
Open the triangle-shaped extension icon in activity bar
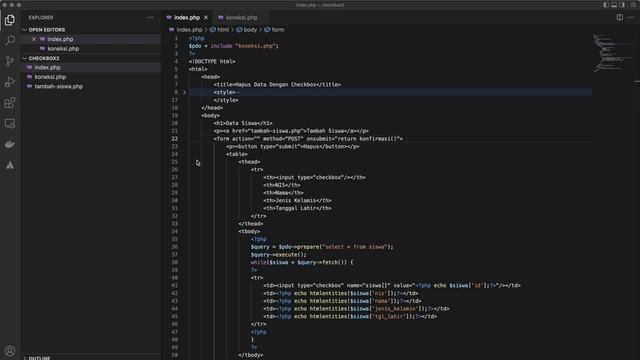[x=10, y=165]
